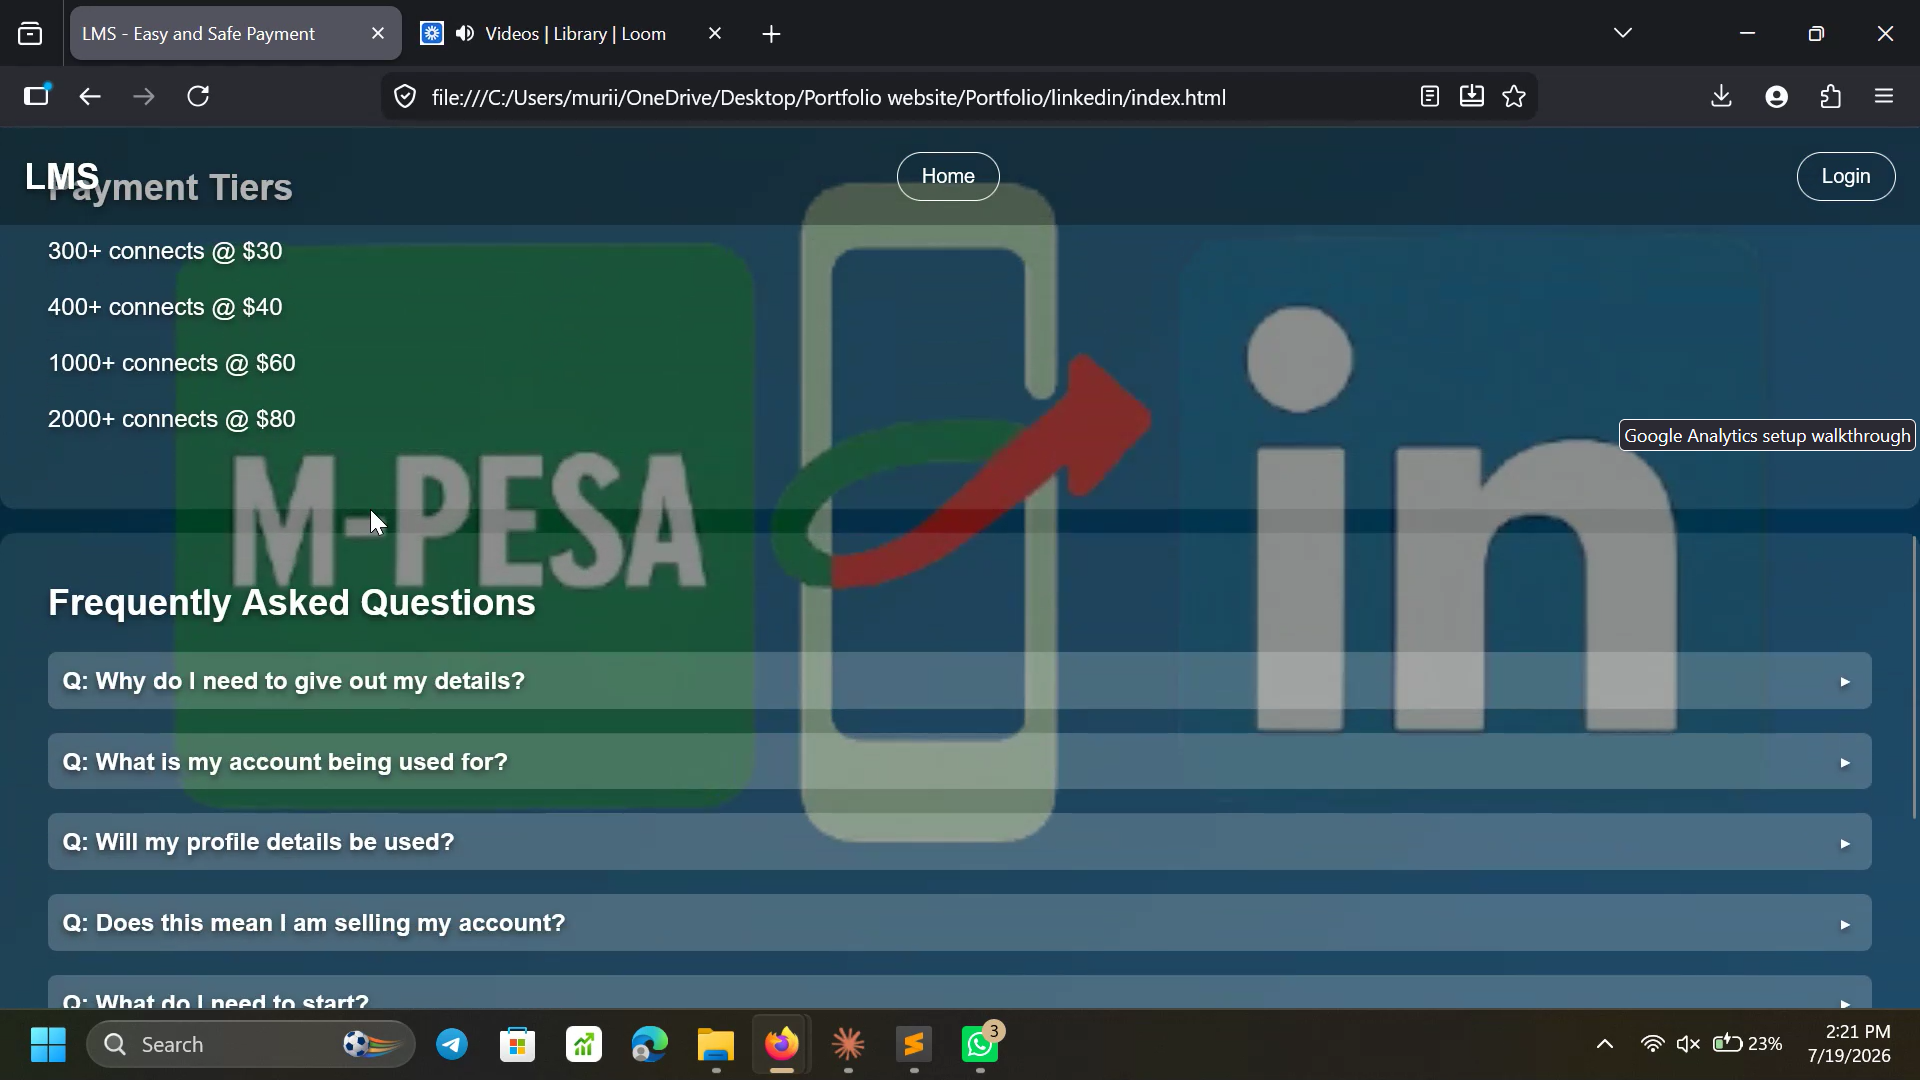The width and height of the screenshot is (1920, 1080).
Task: Open the Firefox application menu
Action: [x=1884, y=96]
